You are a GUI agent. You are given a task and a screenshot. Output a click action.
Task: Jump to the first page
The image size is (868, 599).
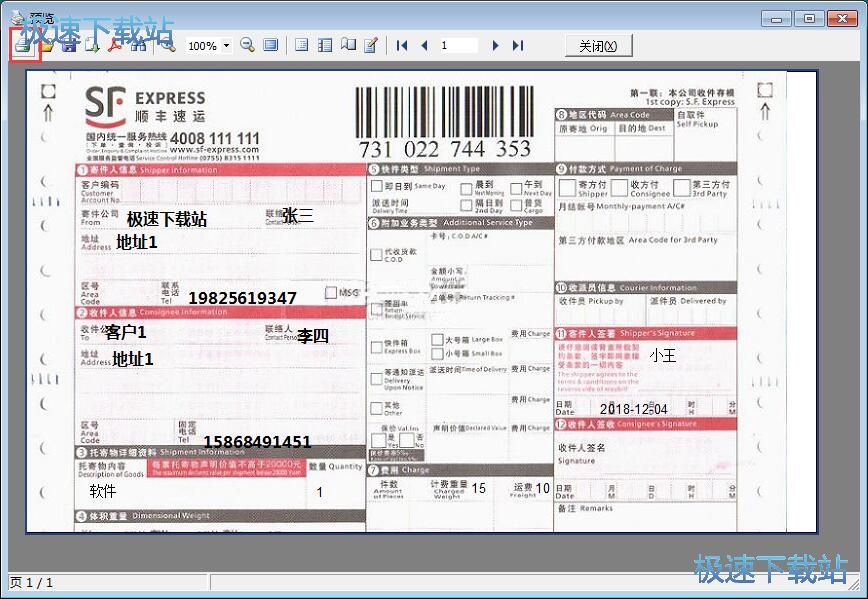[x=402, y=45]
